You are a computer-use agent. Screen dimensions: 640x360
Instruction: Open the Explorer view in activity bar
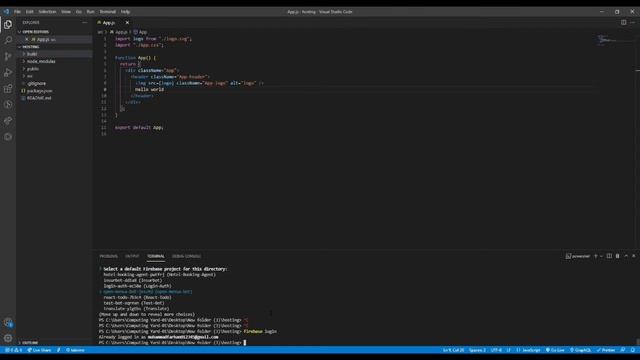[8, 24]
